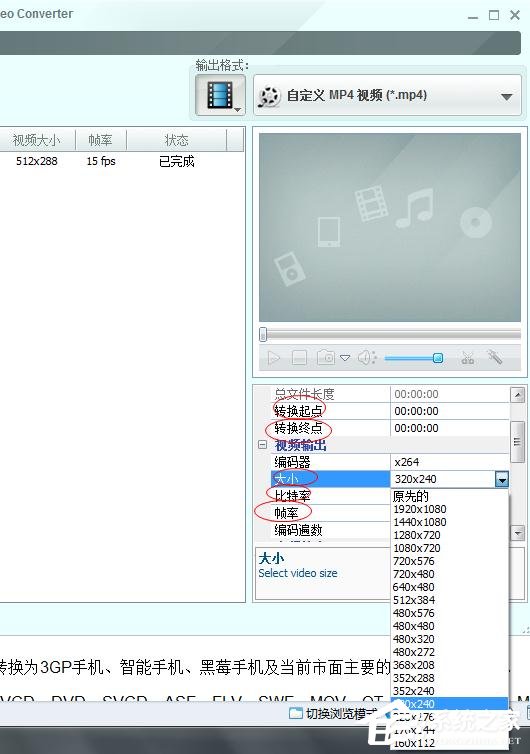Choose 720x576 in the size list

click(x=449, y=561)
